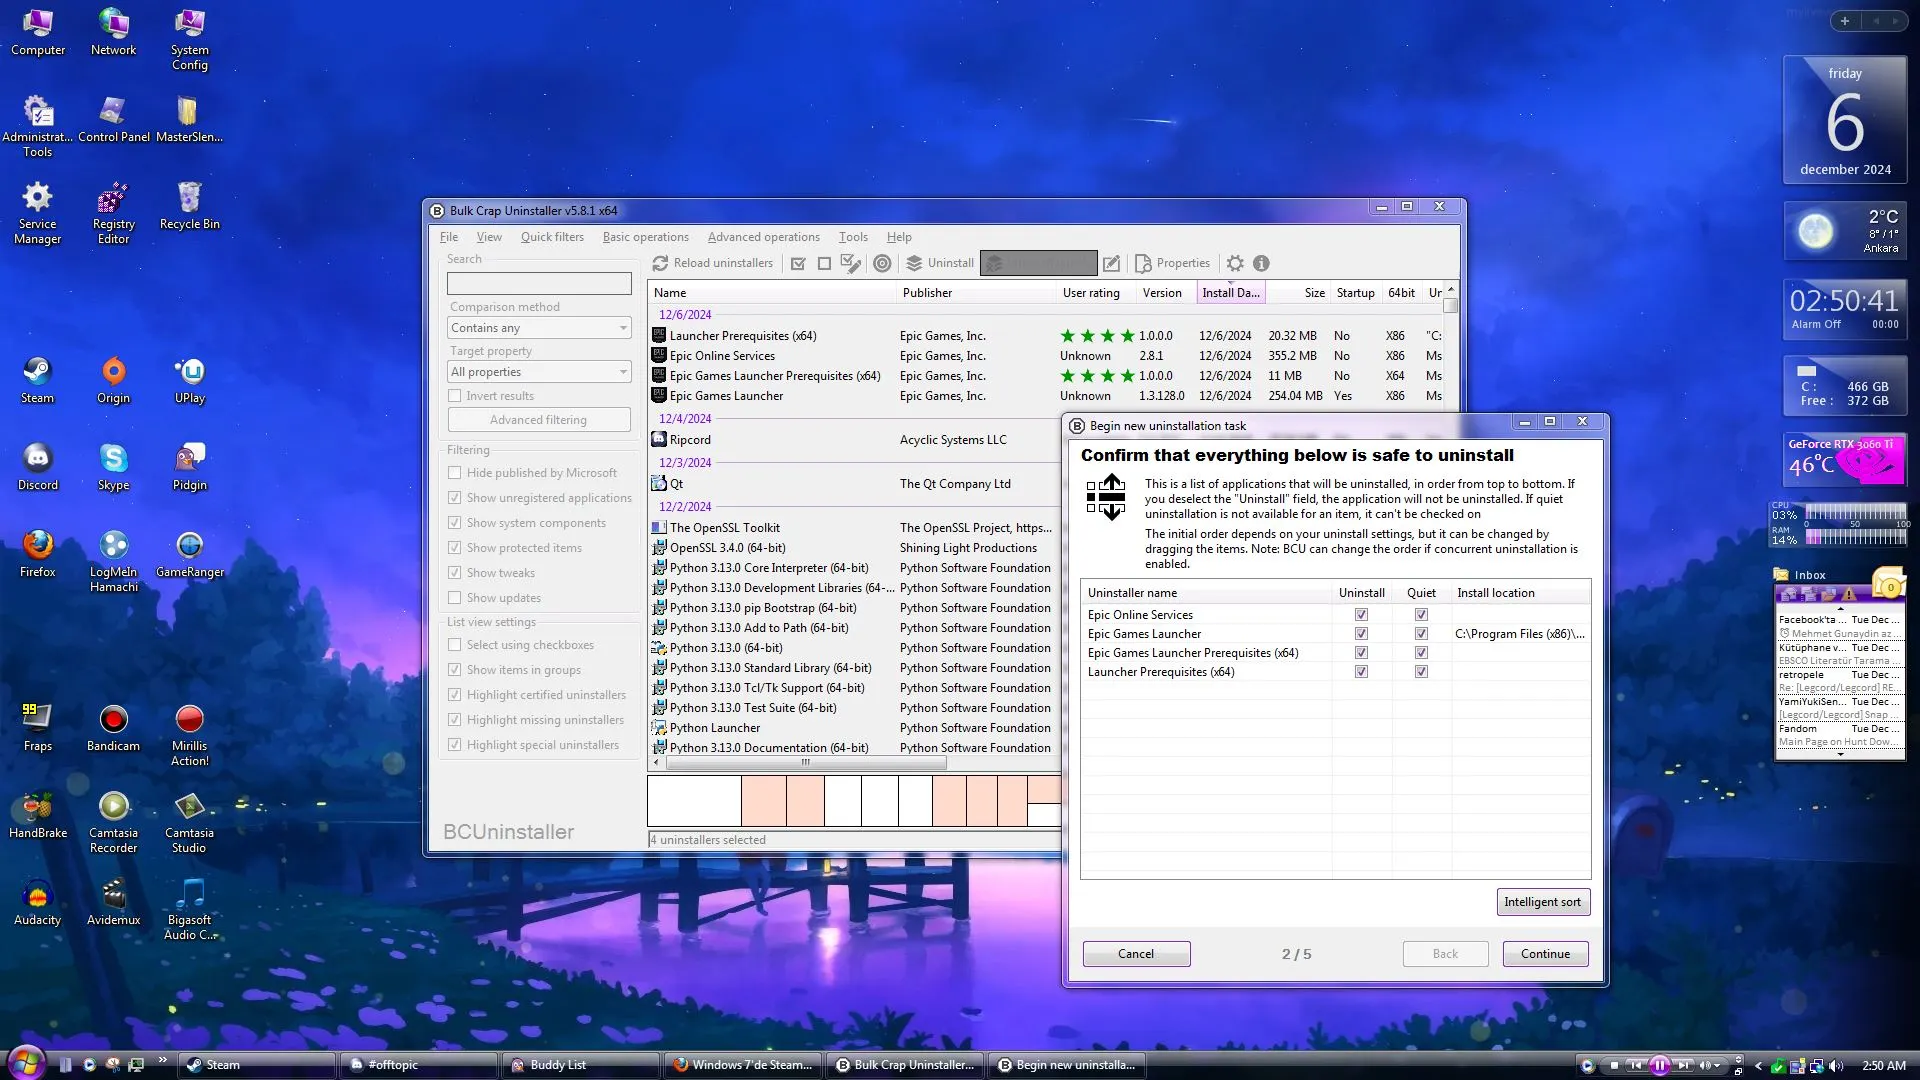Sort list by Publisher column header
1920x1080 pixels.
point(975,293)
